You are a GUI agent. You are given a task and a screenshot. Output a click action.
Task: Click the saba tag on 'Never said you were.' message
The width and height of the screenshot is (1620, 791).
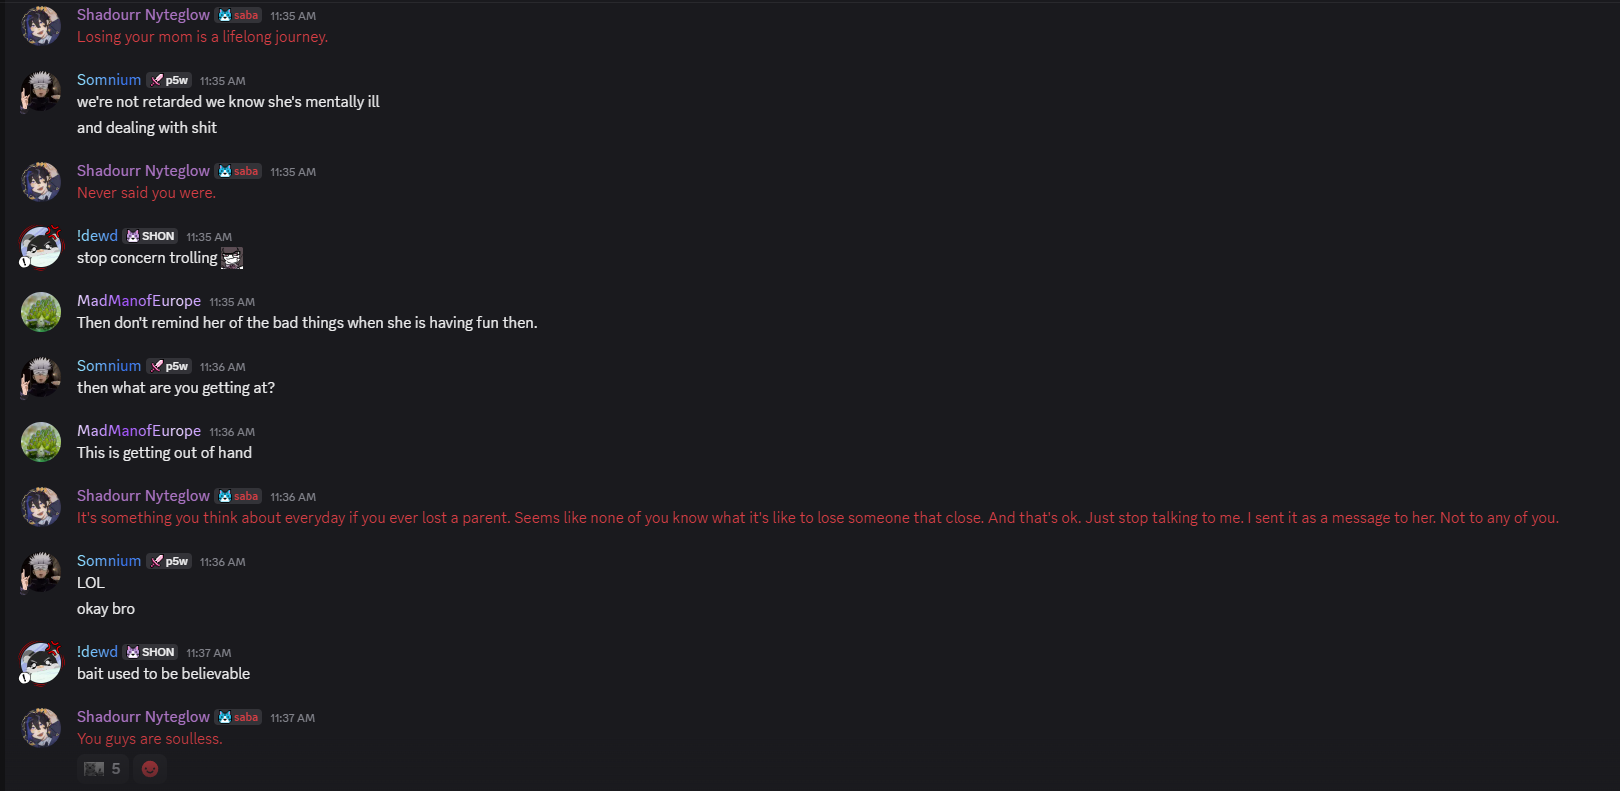pyautogui.click(x=238, y=171)
